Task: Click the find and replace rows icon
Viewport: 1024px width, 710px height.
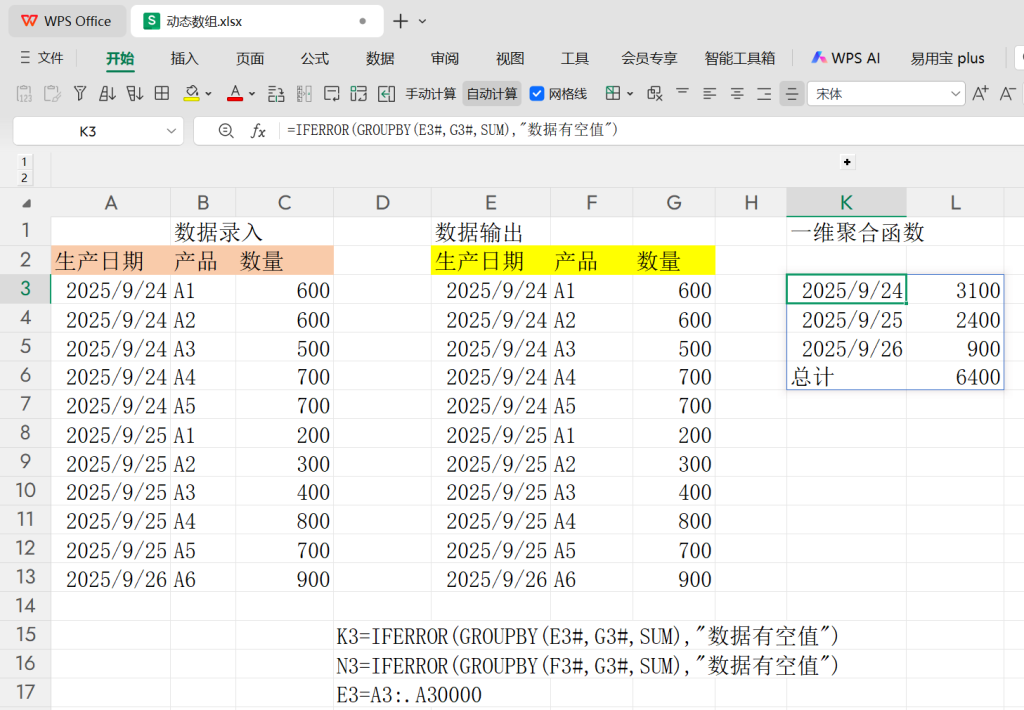Action: (276, 94)
